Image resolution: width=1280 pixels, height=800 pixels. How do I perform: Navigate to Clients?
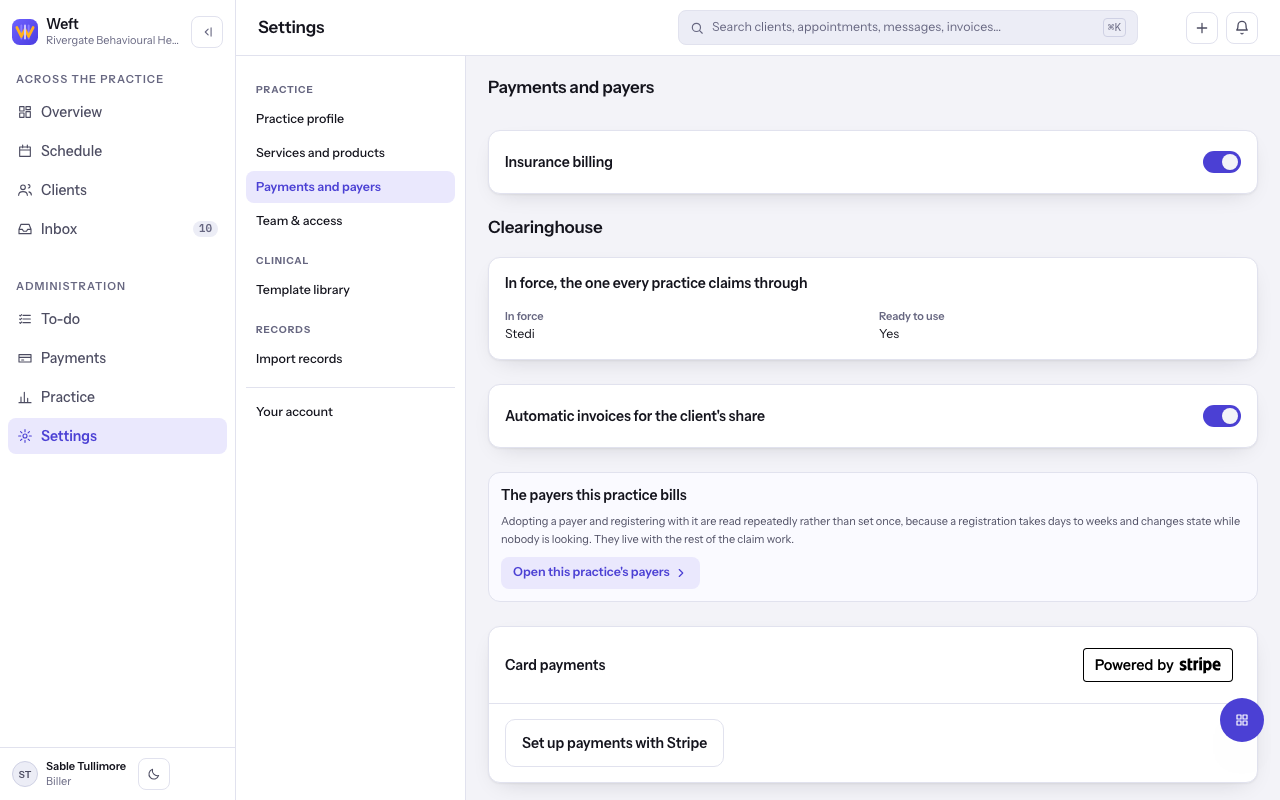pos(118,190)
